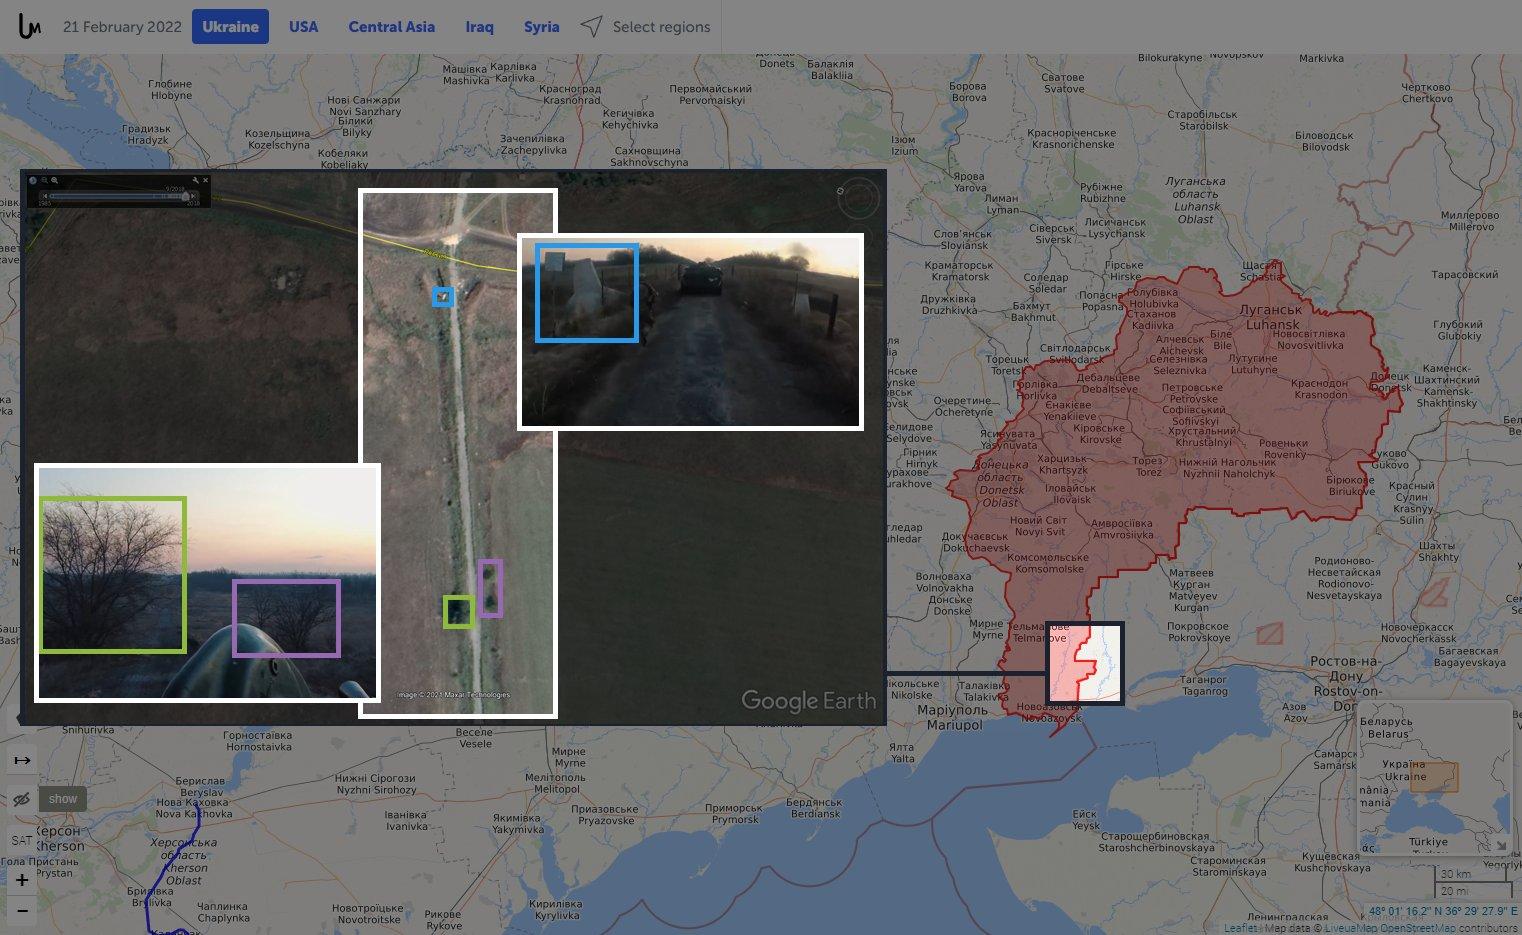Zoom out with the minus icon
Screen dimensions: 1522x935
(22, 911)
